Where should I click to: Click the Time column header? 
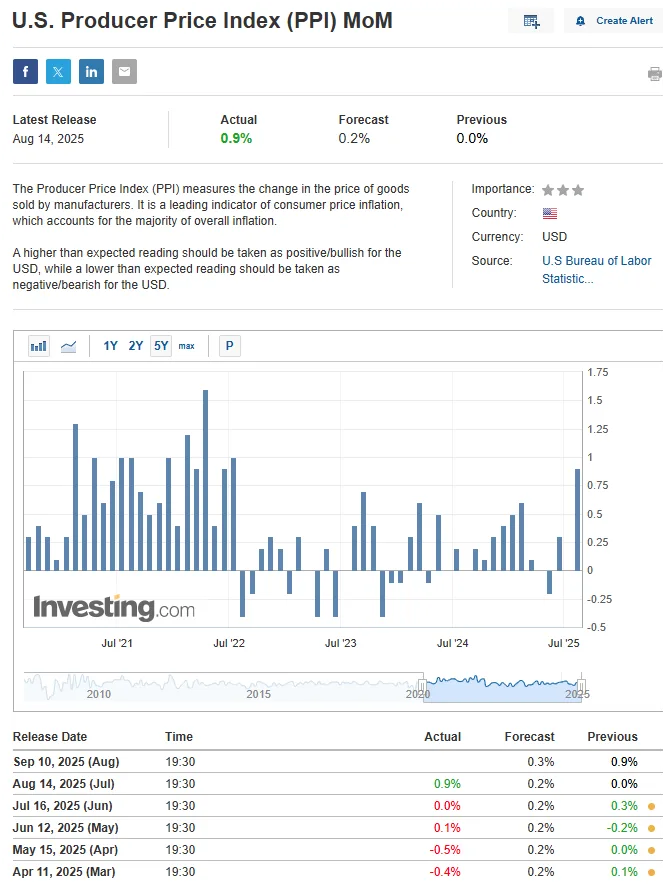179,737
